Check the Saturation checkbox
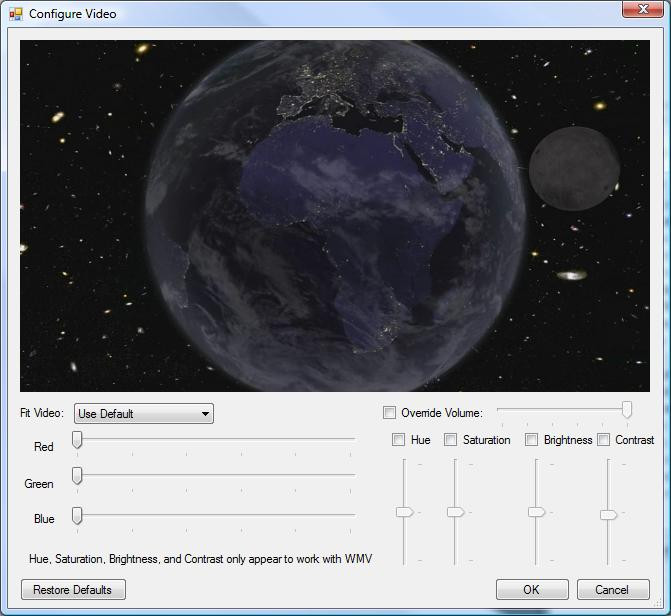Image resolution: width=671 pixels, height=616 pixels. coord(450,440)
